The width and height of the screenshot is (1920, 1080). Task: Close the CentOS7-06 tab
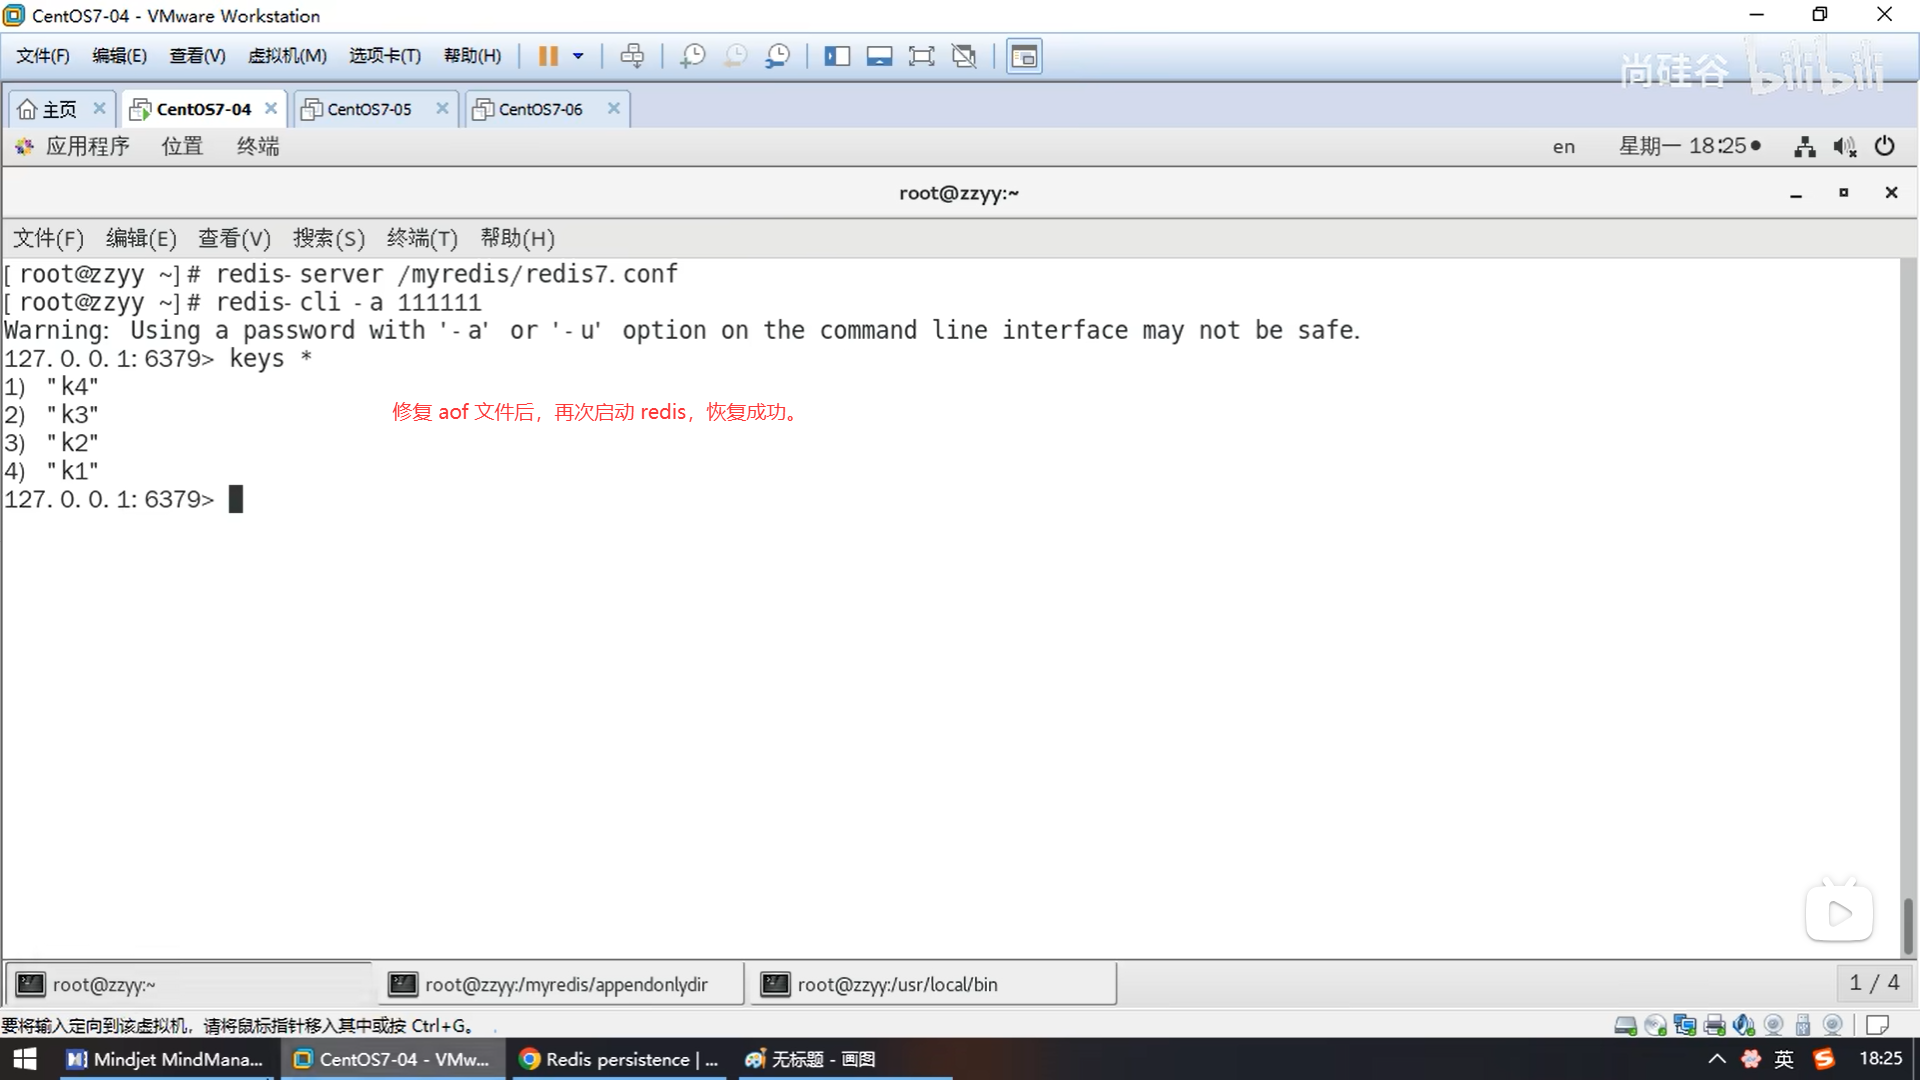[614, 108]
